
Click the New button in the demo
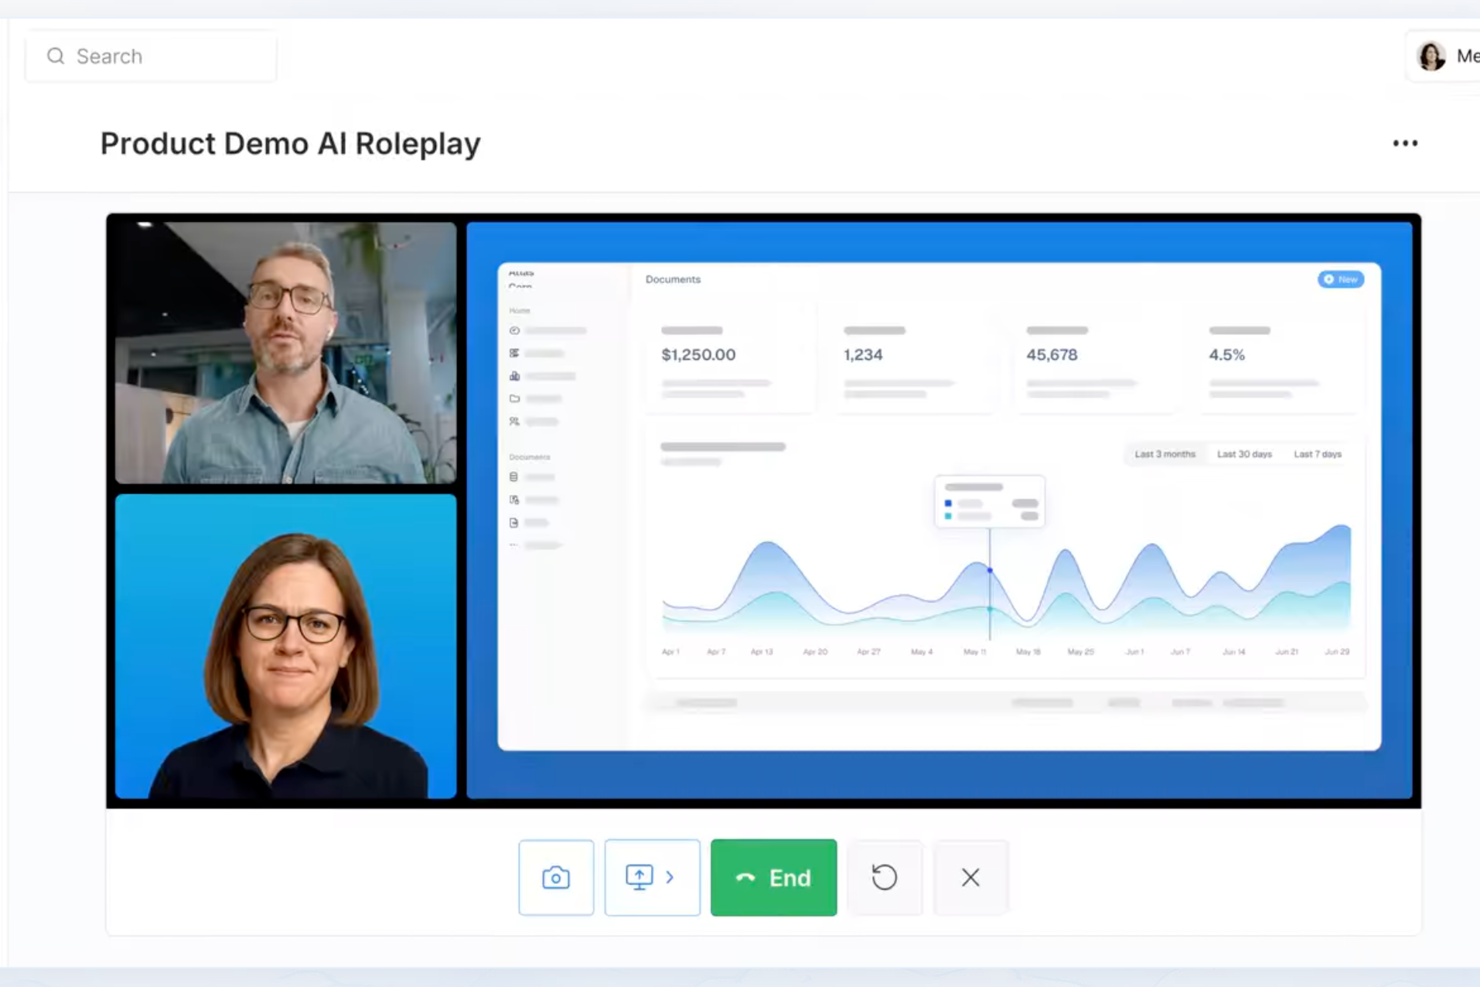[x=1340, y=279]
